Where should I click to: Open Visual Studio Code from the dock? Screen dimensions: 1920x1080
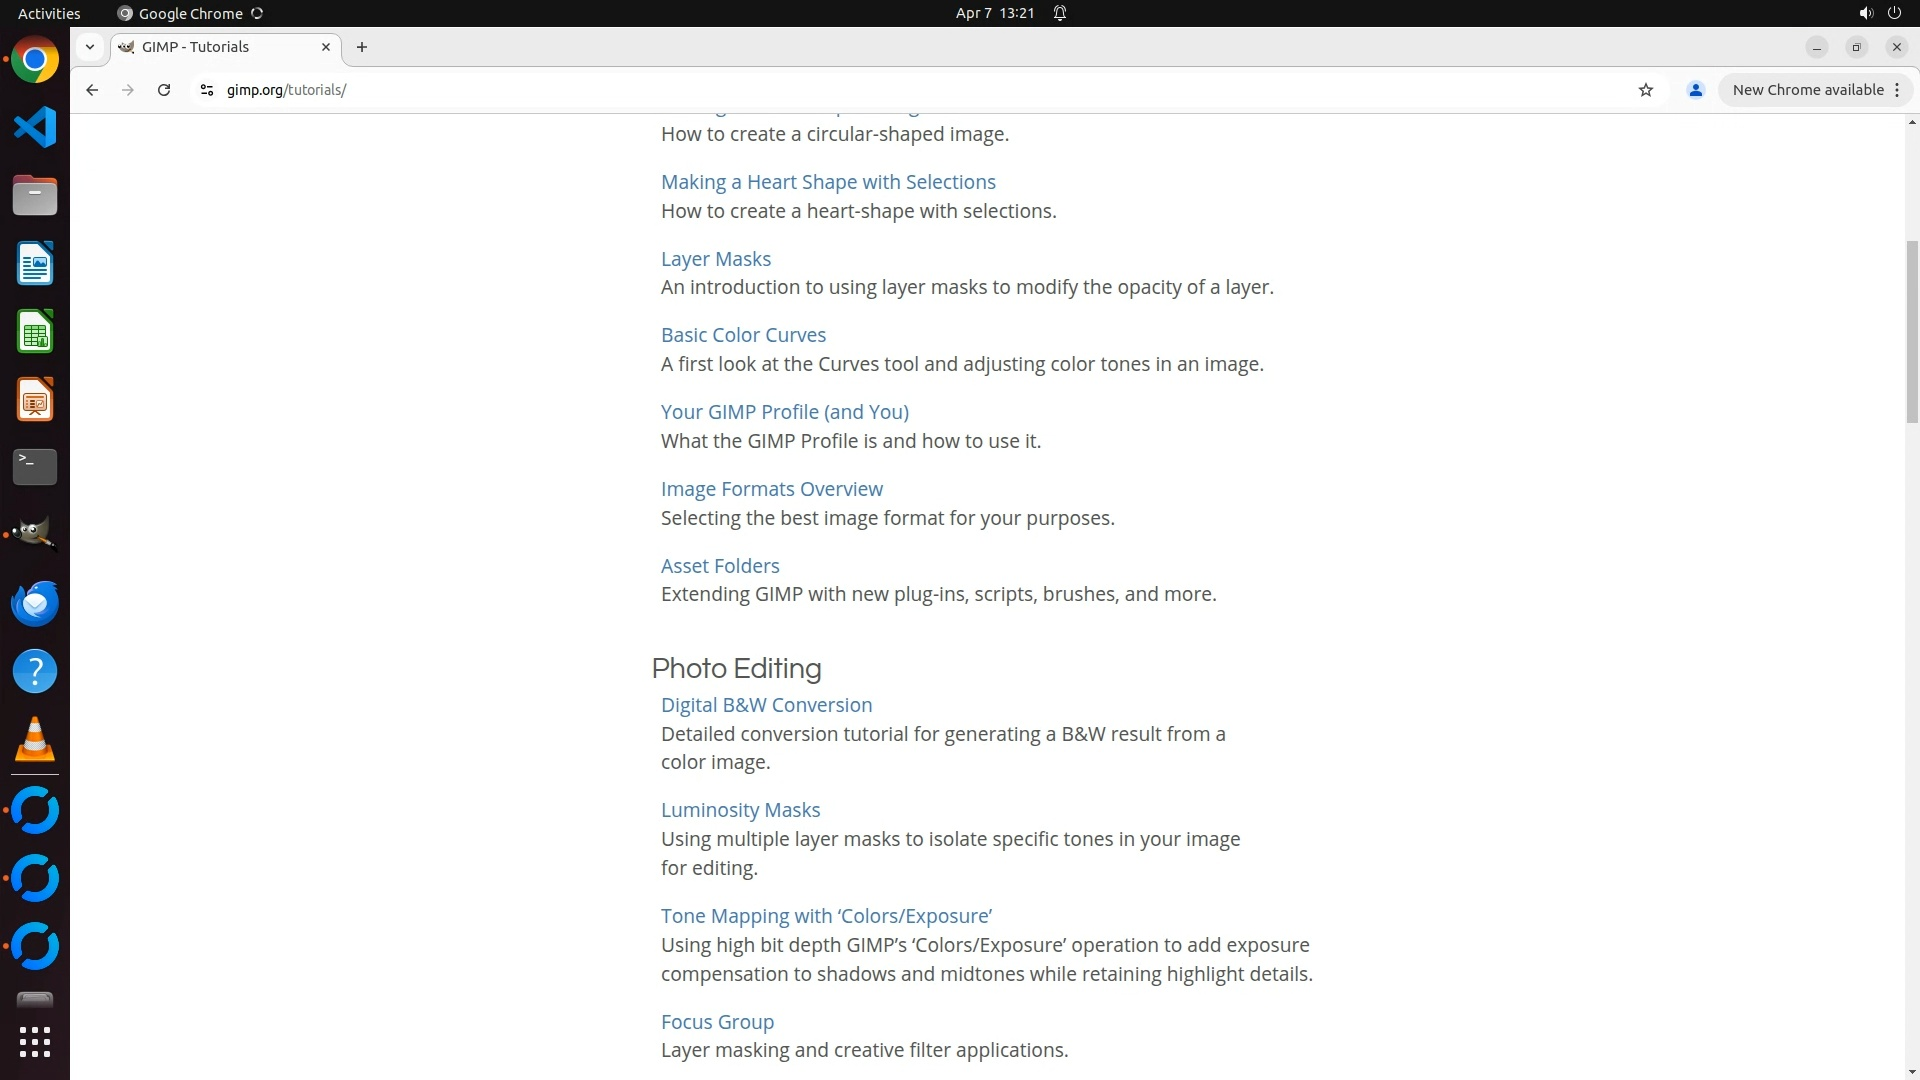click(35, 128)
